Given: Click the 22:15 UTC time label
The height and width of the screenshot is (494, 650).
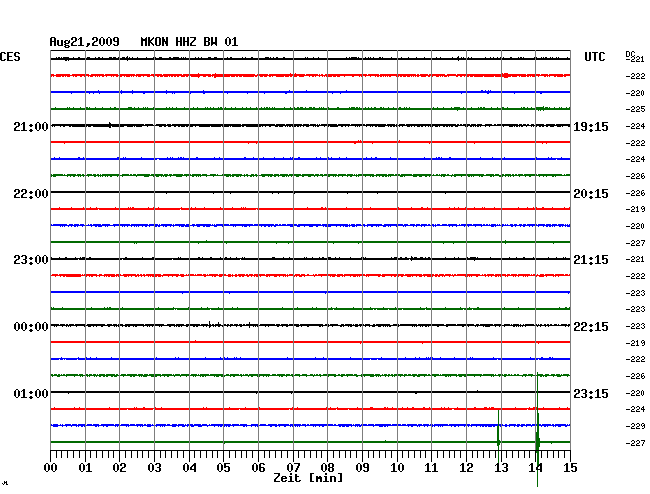Looking at the screenshot, I should point(591,327).
